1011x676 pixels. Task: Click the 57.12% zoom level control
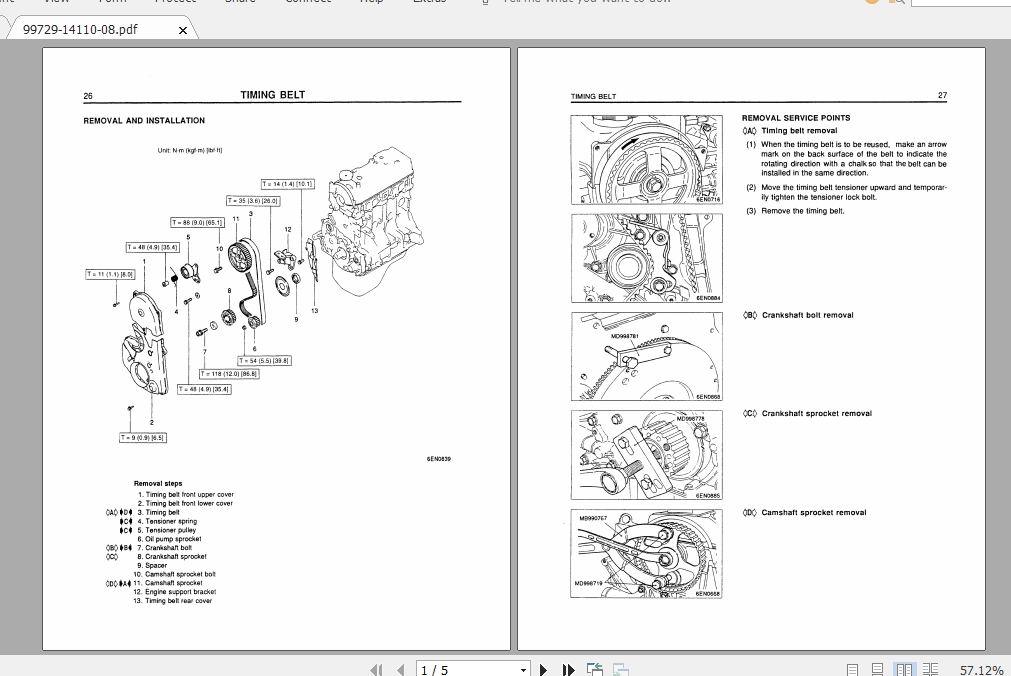tap(983, 669)
